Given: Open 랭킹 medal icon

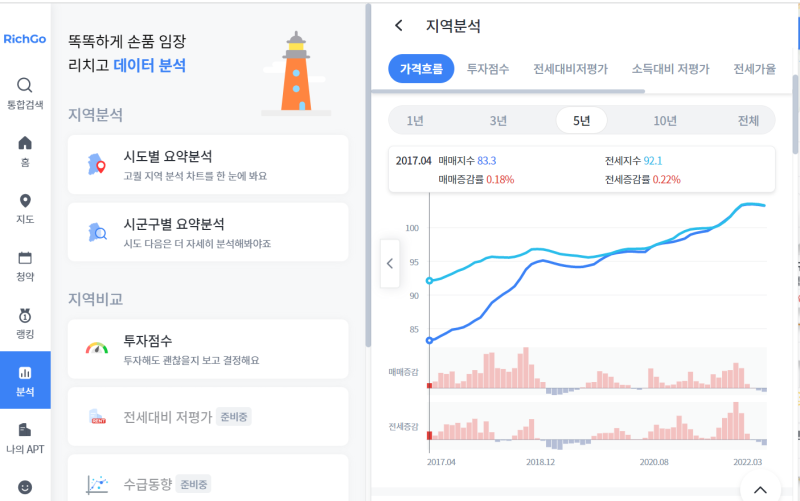Looking at the screenshot, I should coord(24,315).
